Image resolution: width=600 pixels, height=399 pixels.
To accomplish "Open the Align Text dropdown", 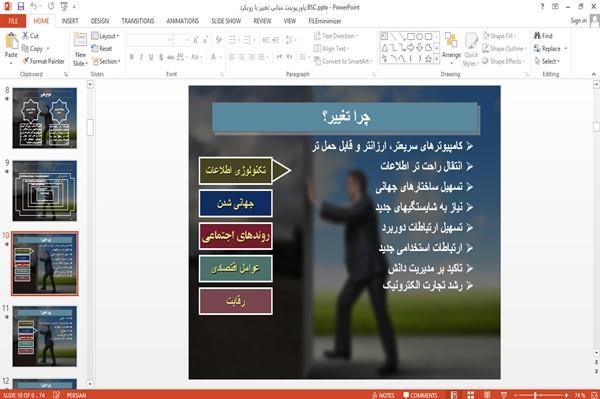I will [x=331, y=49].
